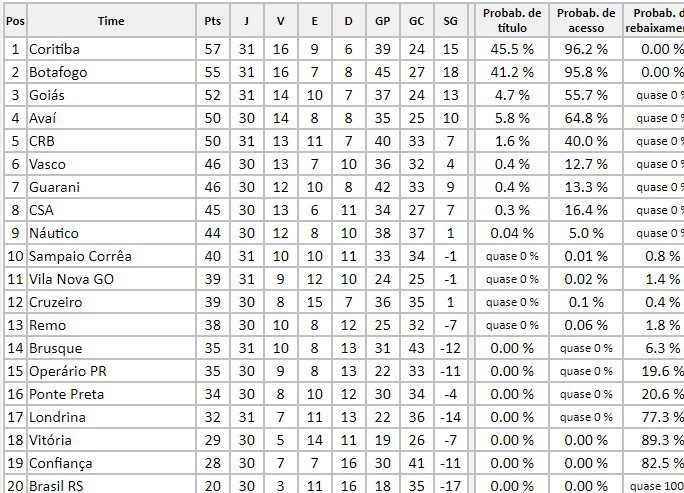Select the Botafogo team row
This screenshot has width=684, height=493.
point(56,72)
